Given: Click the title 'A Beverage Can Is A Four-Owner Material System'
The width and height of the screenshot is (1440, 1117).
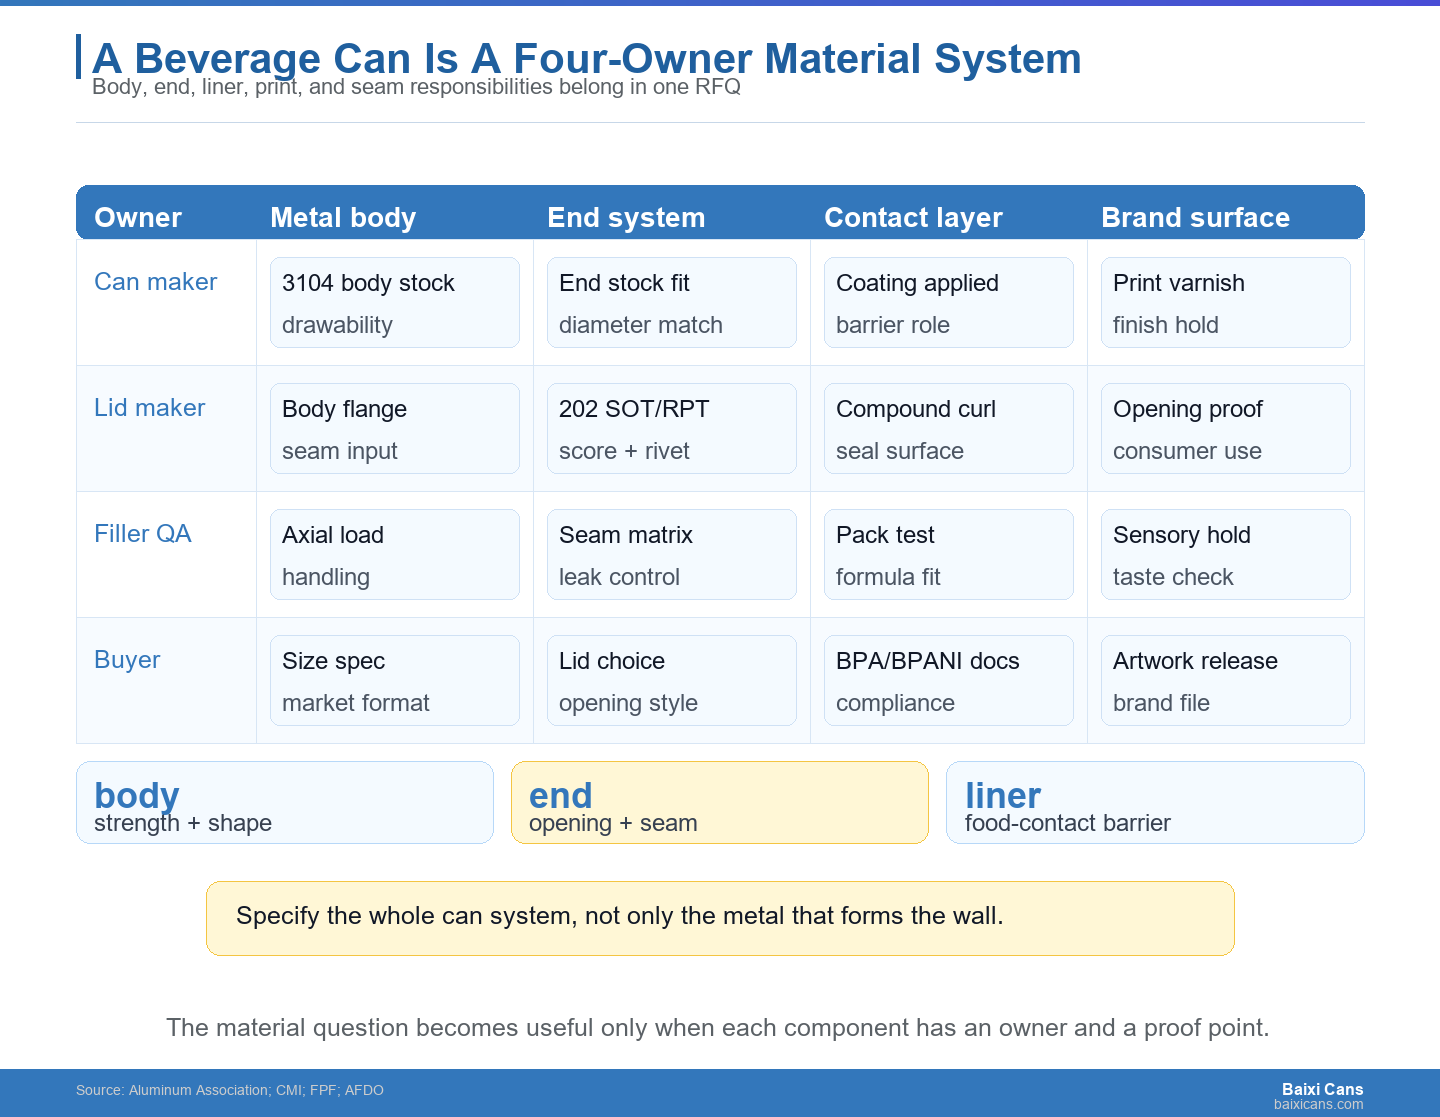Looking at the screenshot, I should 587,59.
